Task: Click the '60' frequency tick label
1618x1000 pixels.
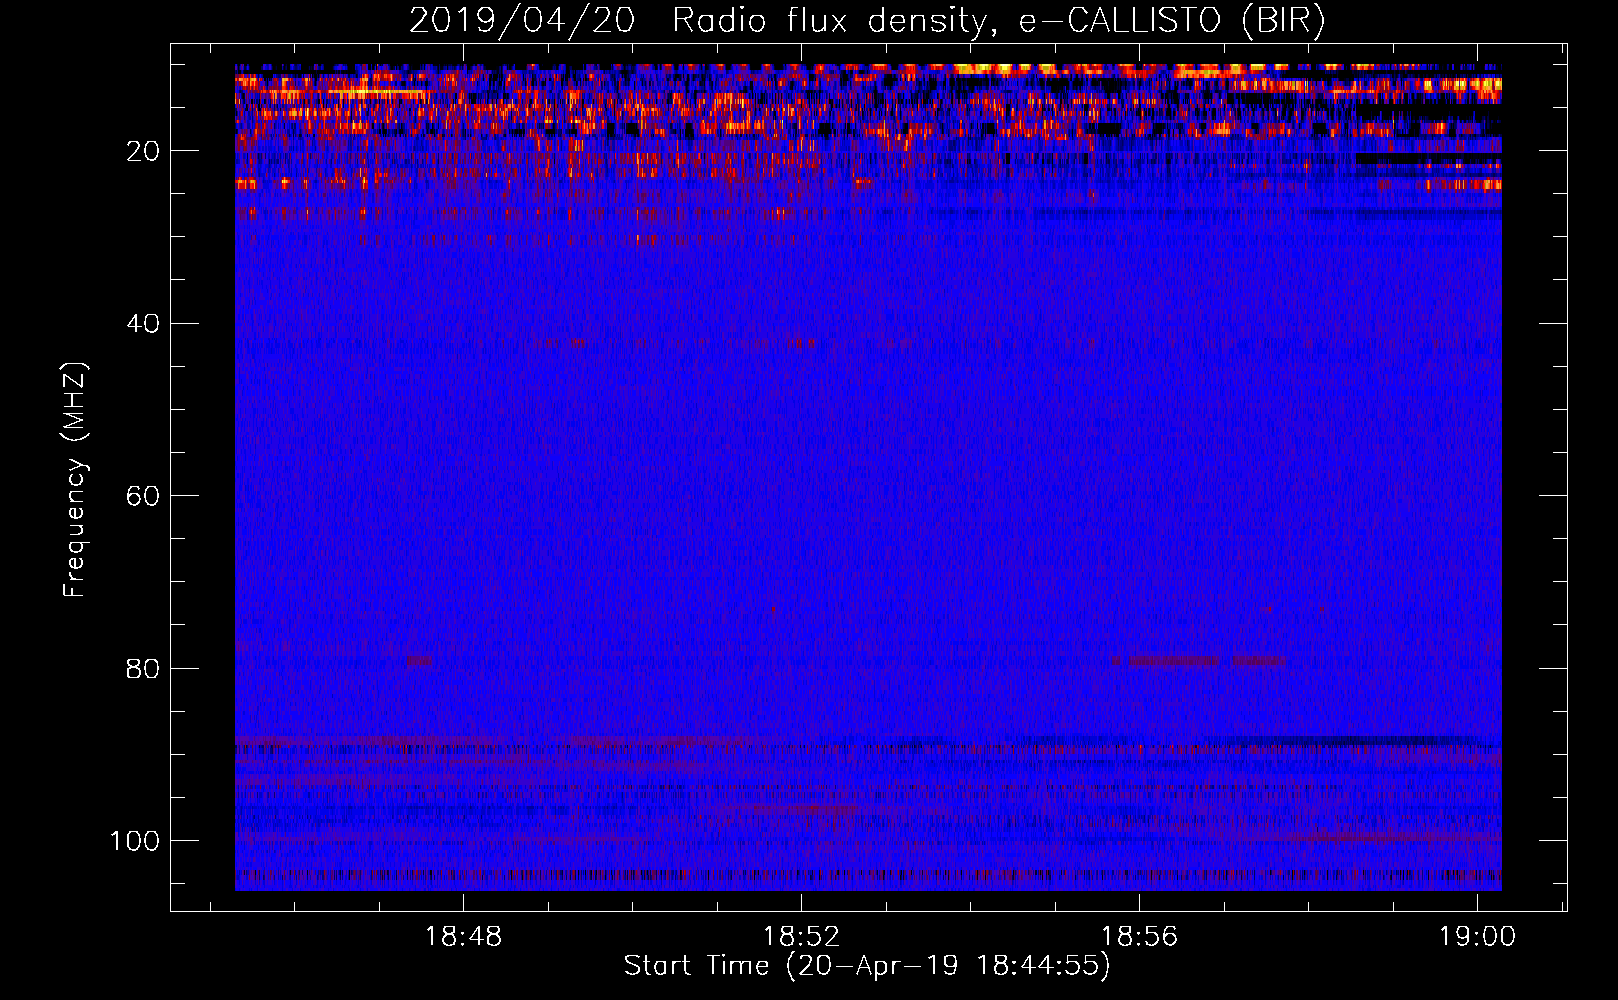Action: (143, 496)
